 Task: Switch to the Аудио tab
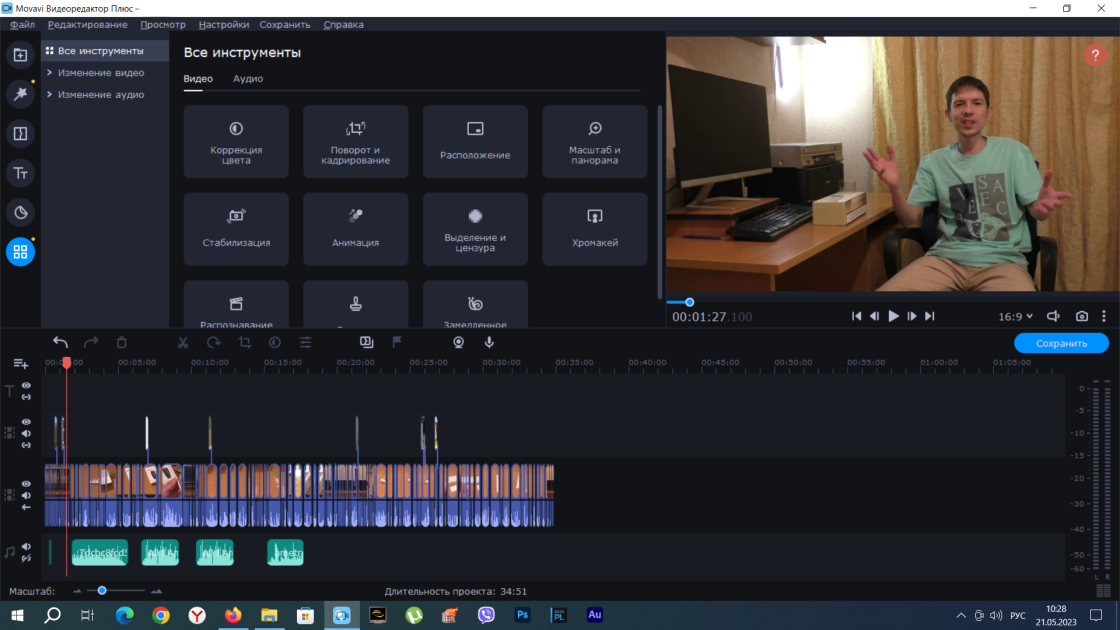(x=248, y=79)
